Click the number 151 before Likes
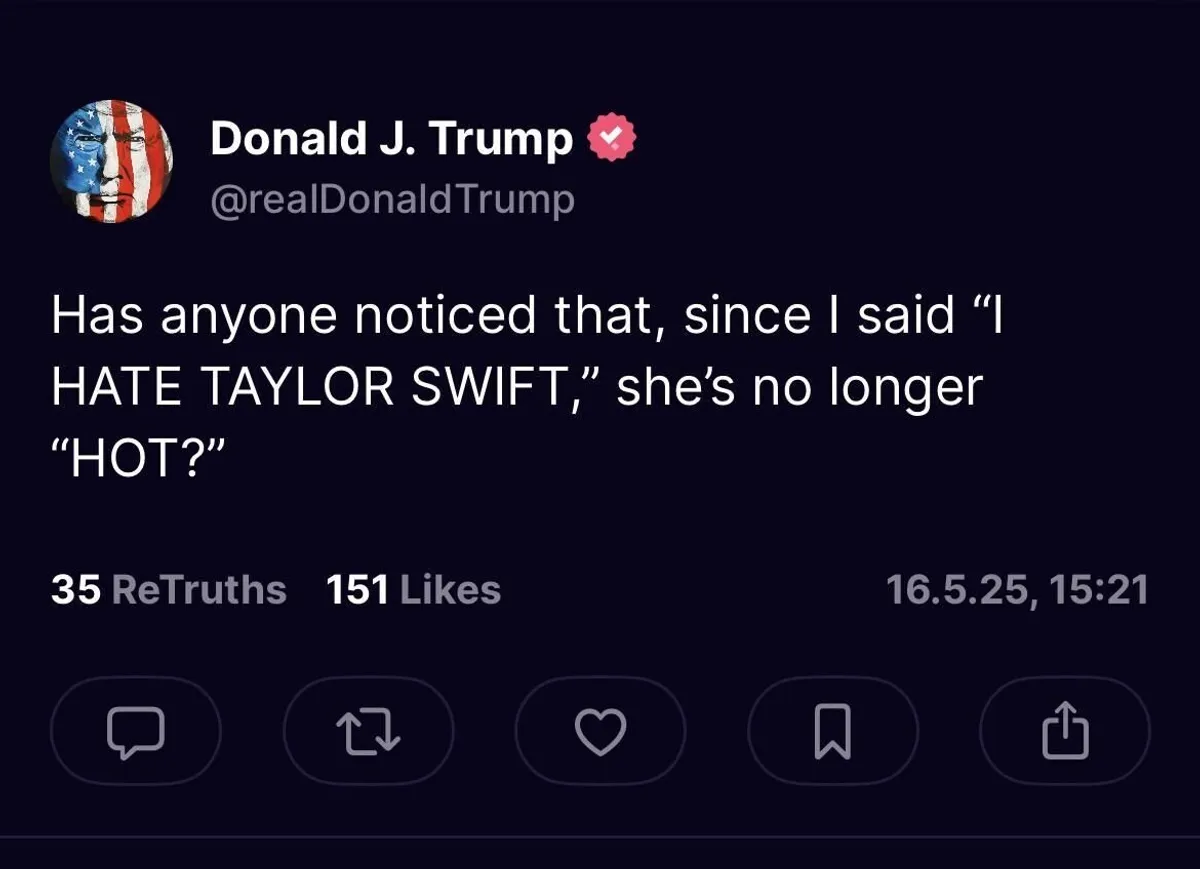Viewport: 1200px width, 869px height. pos(357,590)
